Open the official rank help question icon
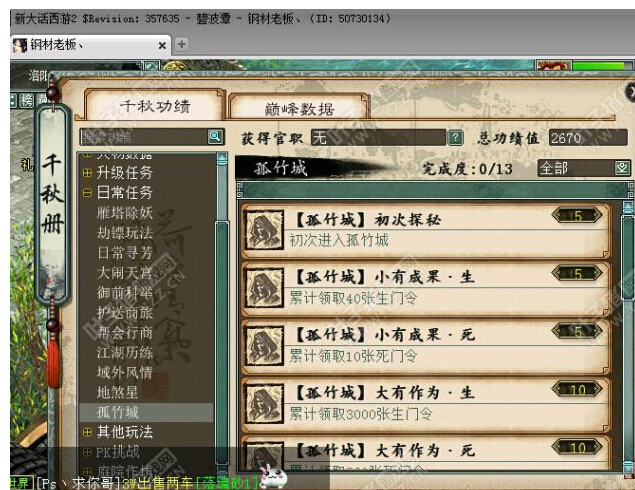635x490 pixels. [x=456, y=138]
